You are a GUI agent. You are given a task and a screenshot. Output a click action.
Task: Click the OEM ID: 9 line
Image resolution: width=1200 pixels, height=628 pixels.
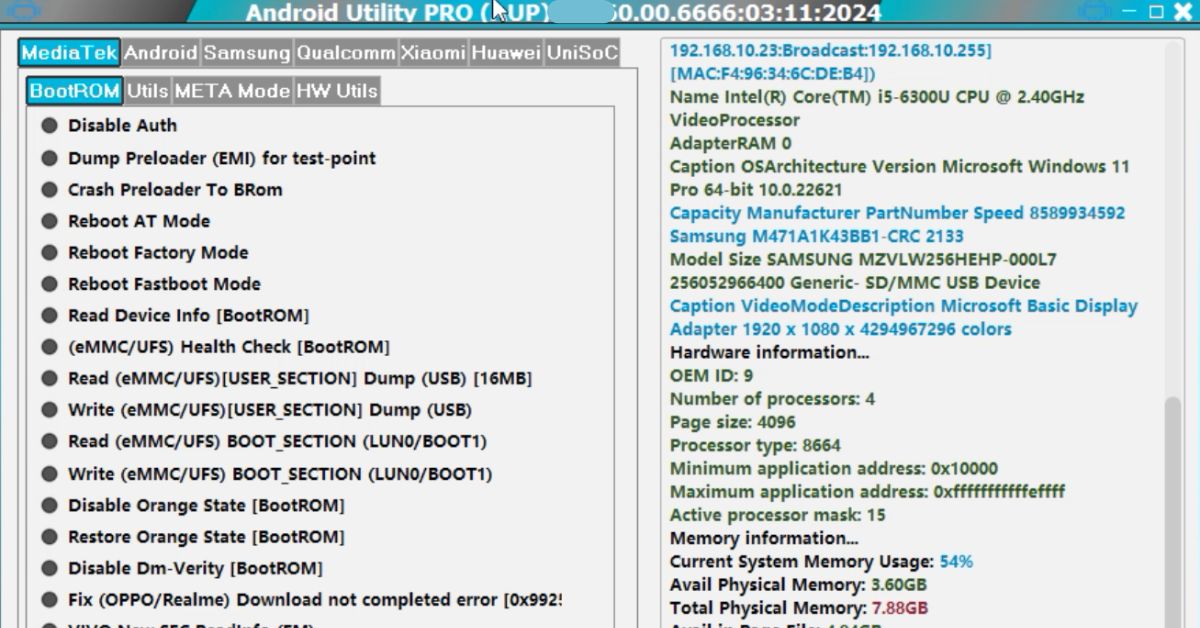coord(712,376)
